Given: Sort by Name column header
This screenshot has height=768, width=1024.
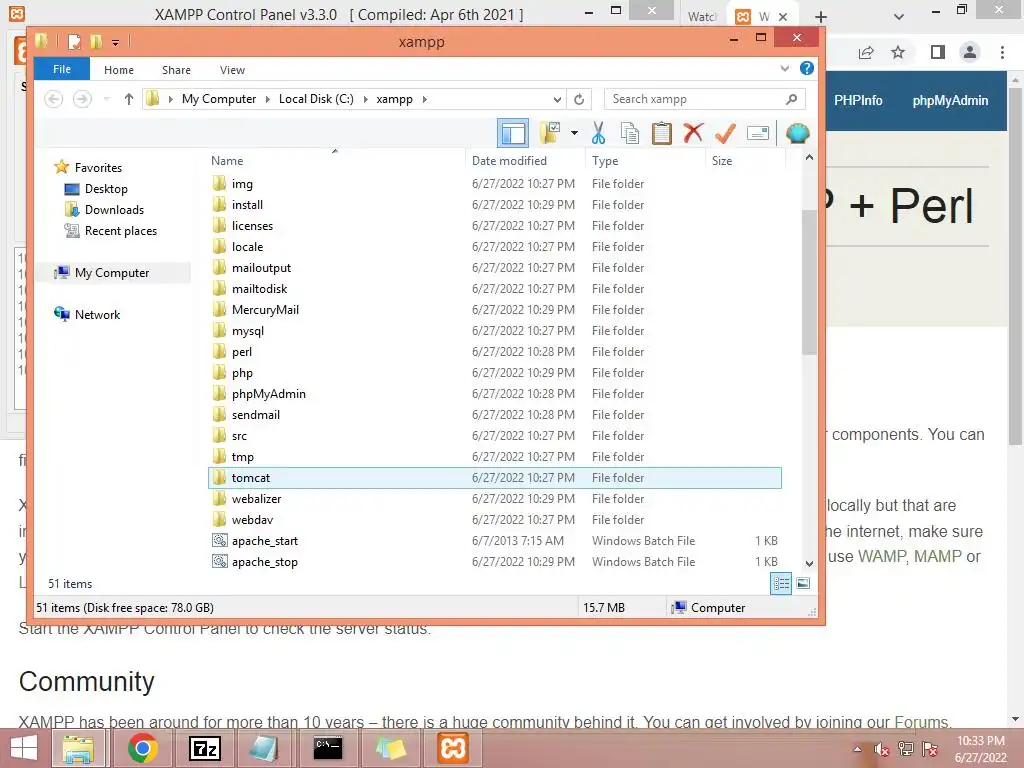Looking at the screenshot, I should pos(336,161).
